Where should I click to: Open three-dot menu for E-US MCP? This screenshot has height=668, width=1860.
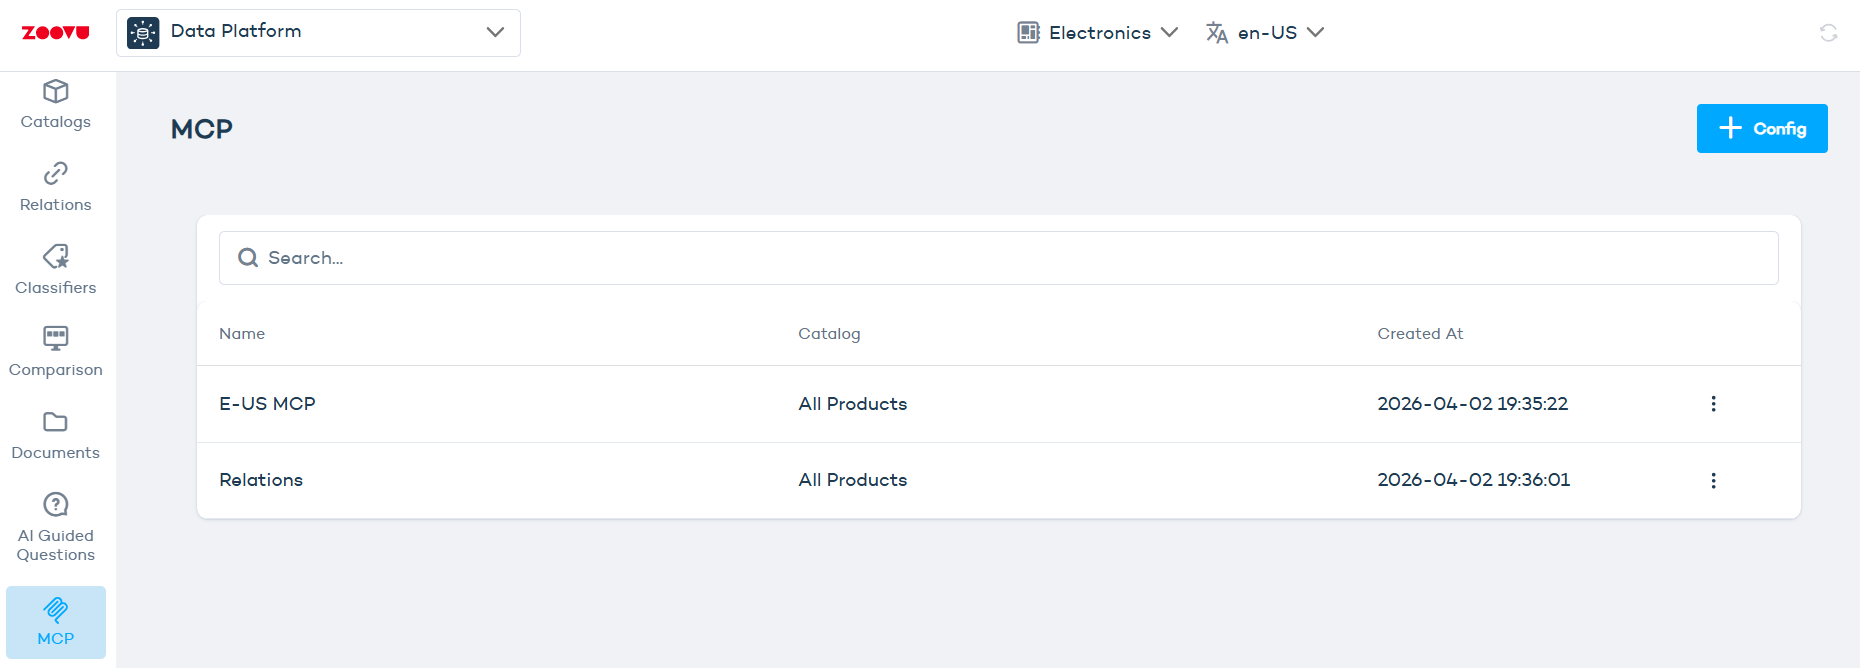click(1713, 404)
